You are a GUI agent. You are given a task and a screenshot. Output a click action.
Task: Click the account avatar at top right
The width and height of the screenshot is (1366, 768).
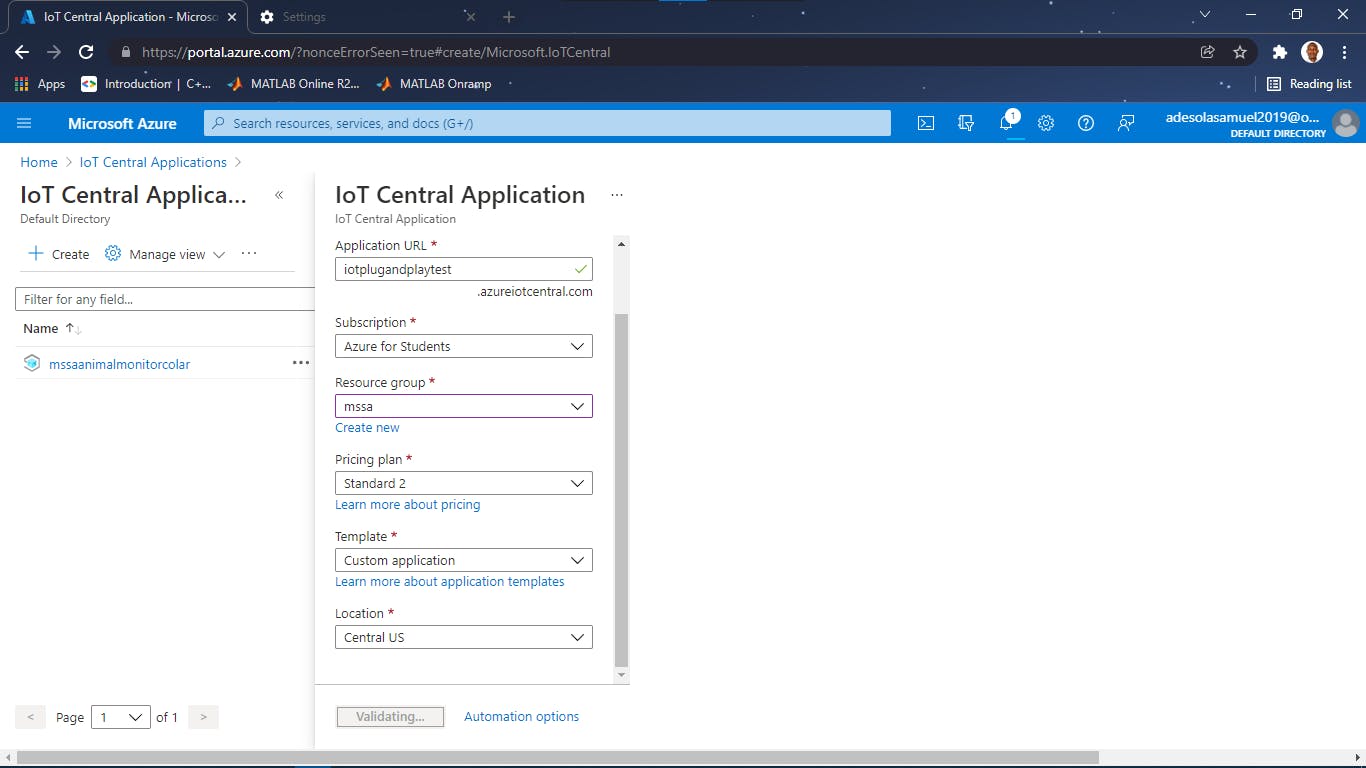tap(1346, 123)
